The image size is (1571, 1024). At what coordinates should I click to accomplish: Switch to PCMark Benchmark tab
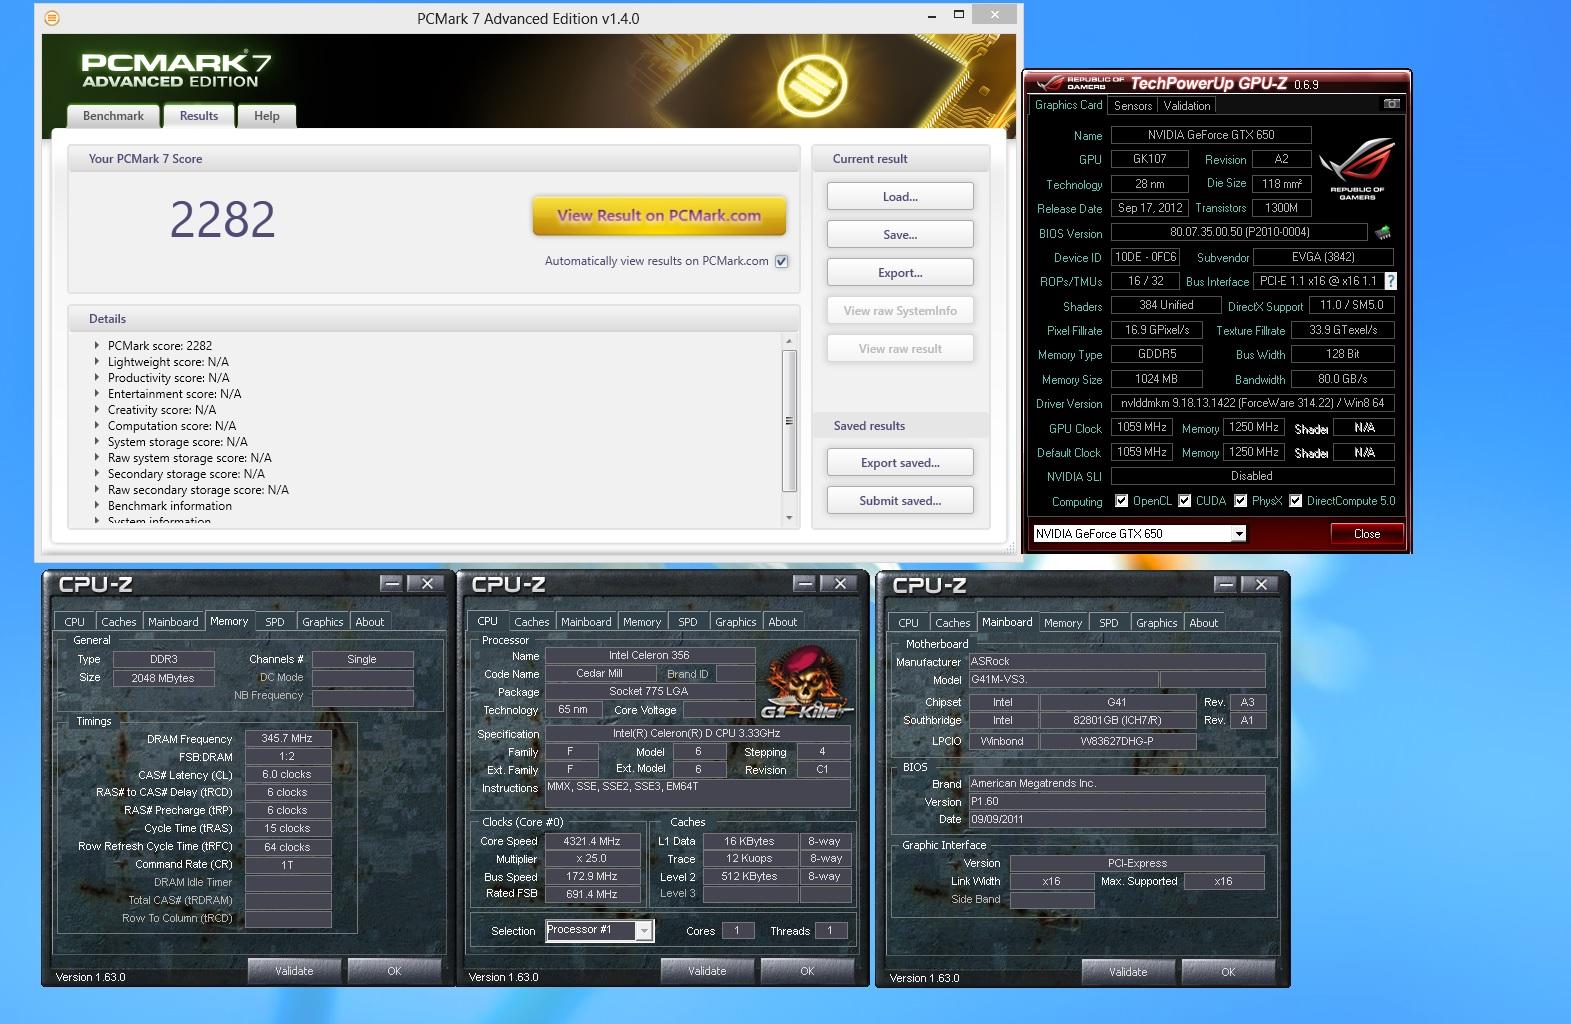113,116
